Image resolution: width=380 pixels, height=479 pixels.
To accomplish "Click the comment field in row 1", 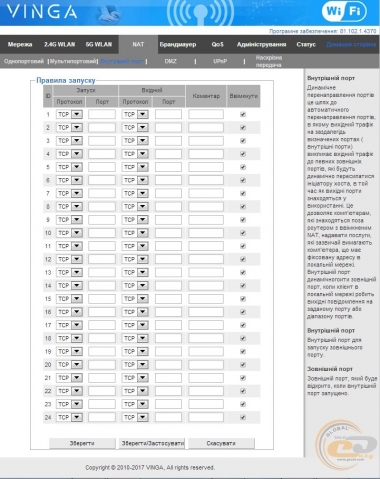I will 206,114.
